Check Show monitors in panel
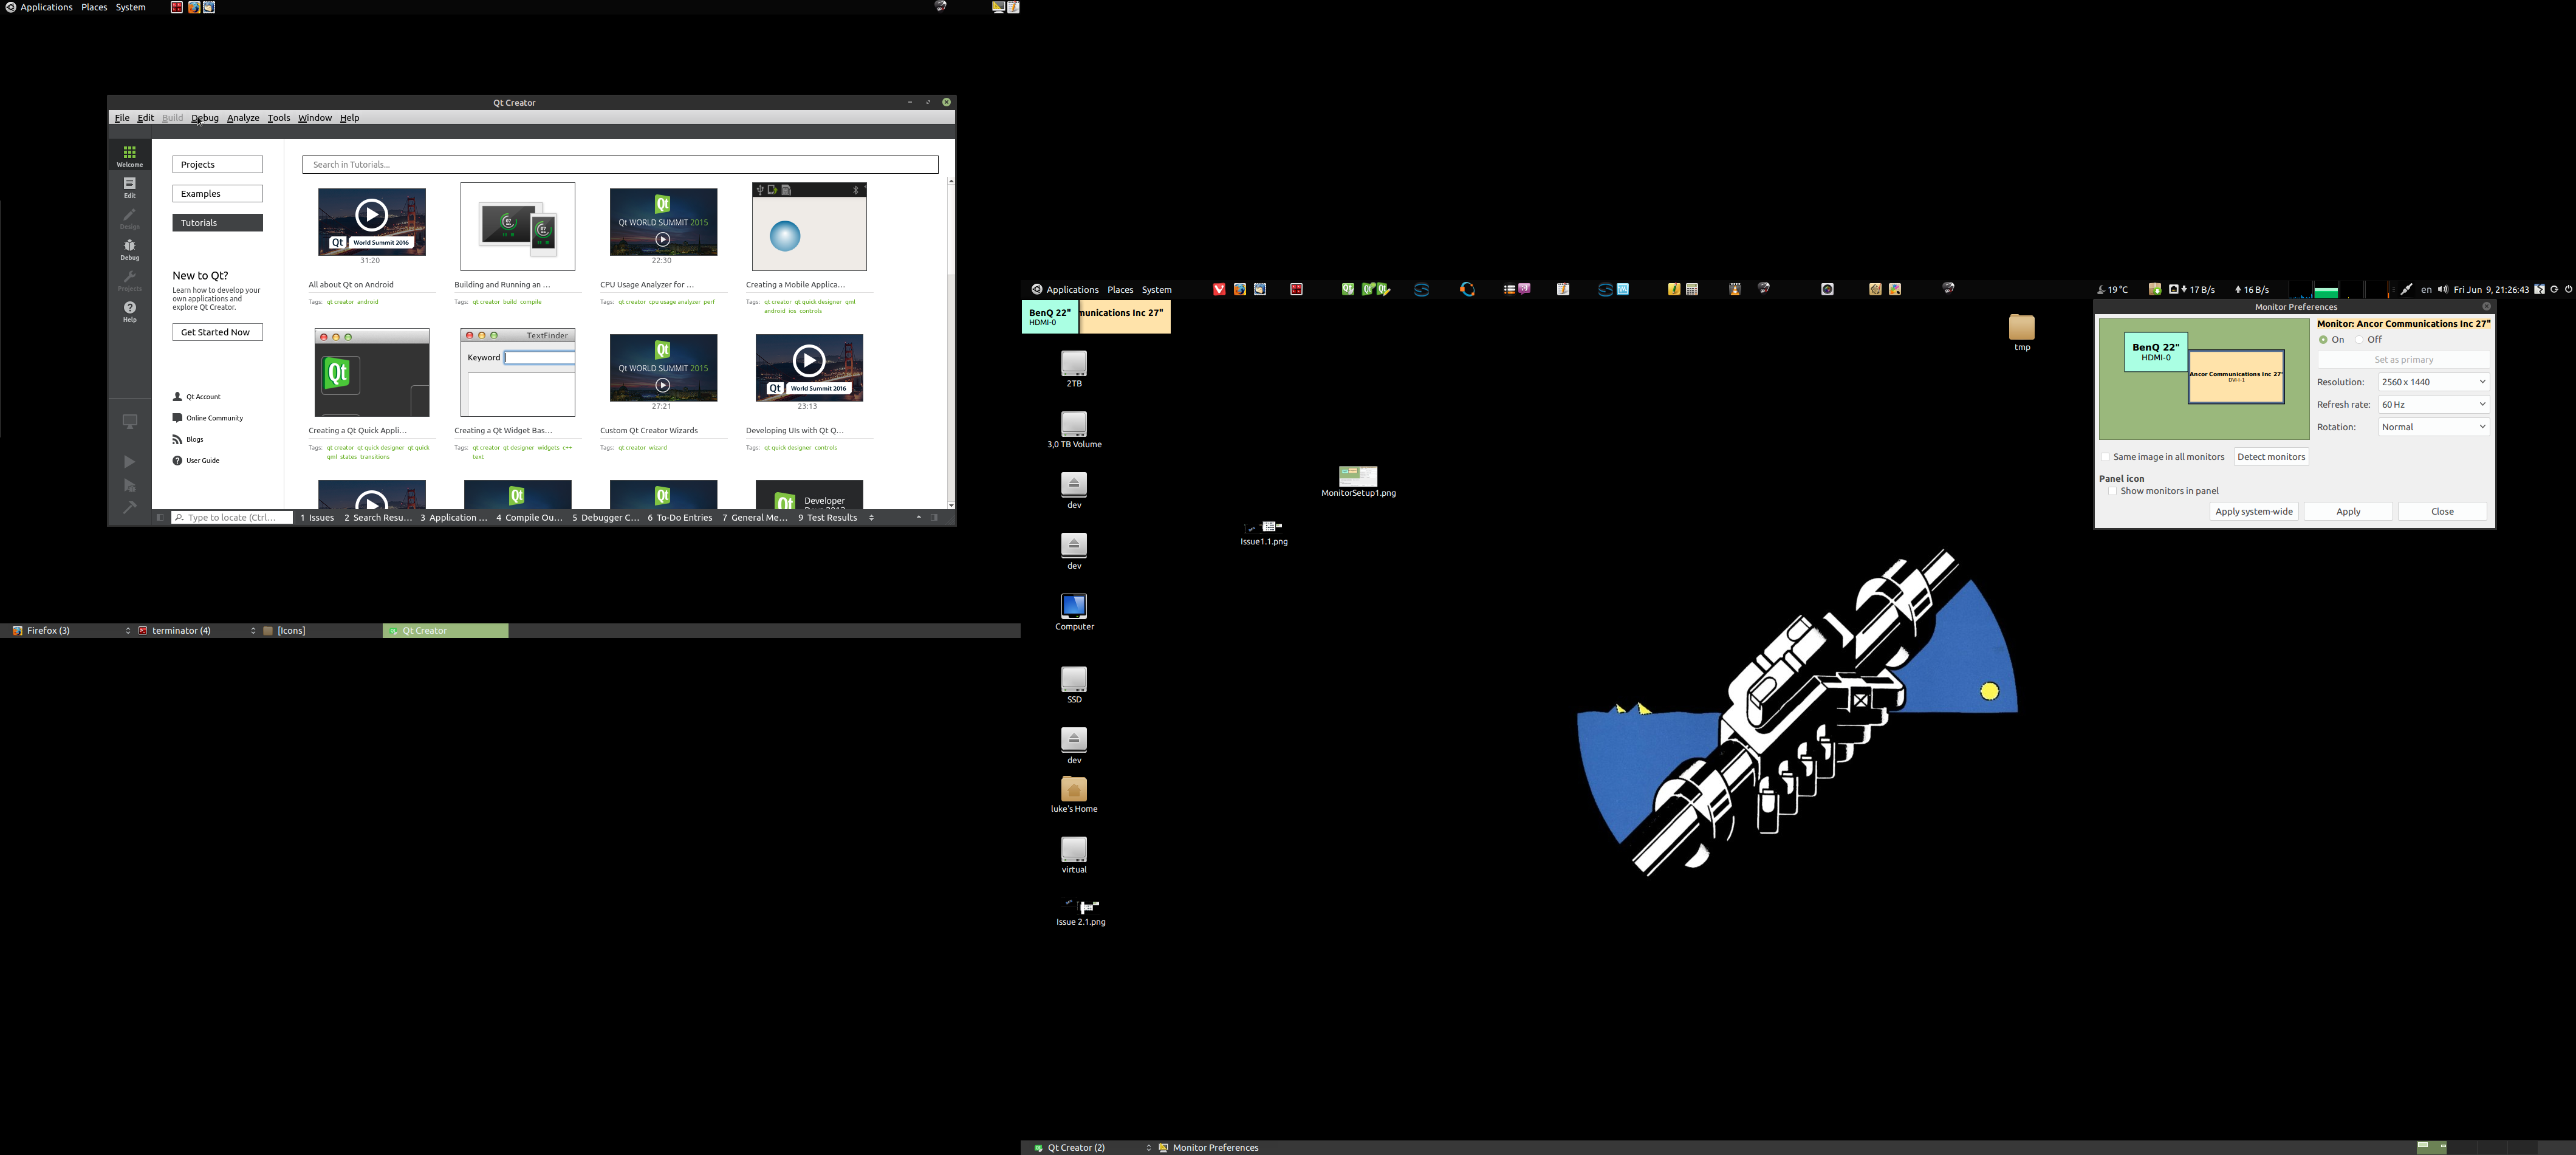 [2112, 491]
